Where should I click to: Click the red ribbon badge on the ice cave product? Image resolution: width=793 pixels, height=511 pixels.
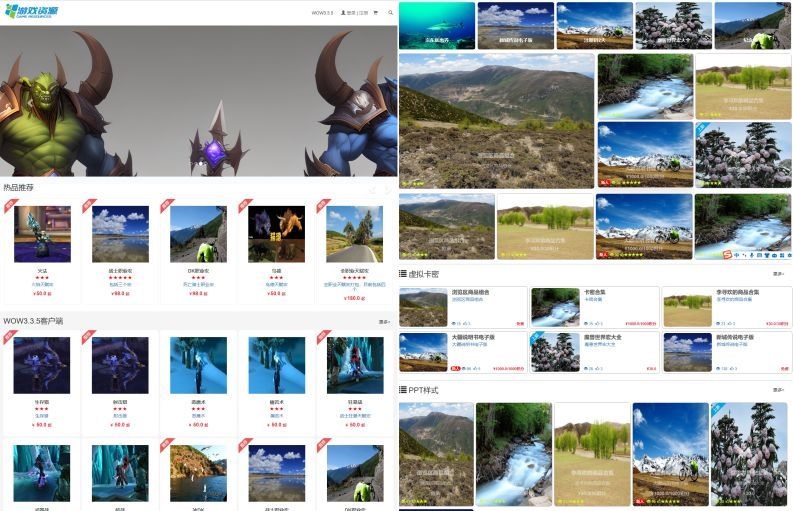[323, 336]
